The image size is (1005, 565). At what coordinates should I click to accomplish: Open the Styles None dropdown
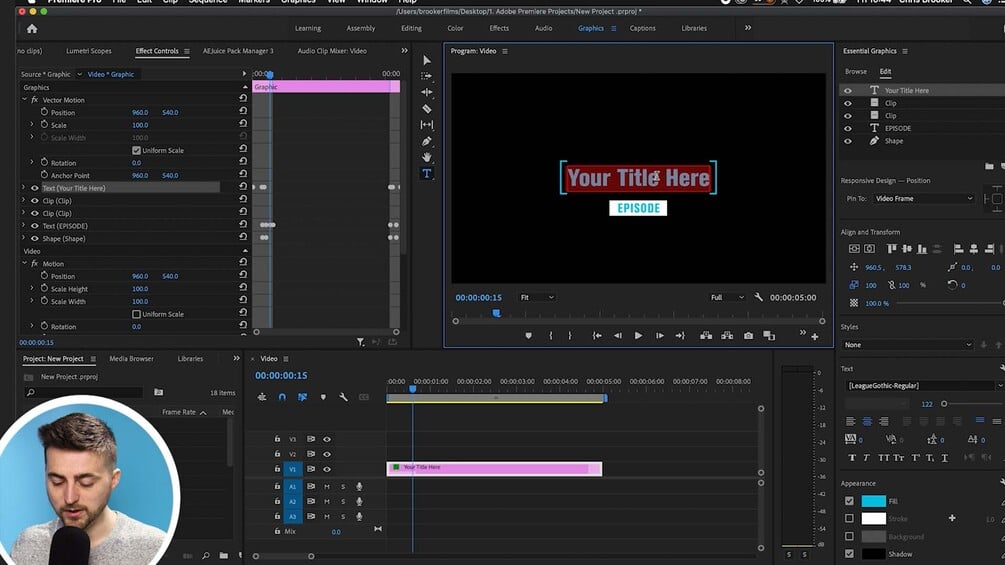point(907,345)
